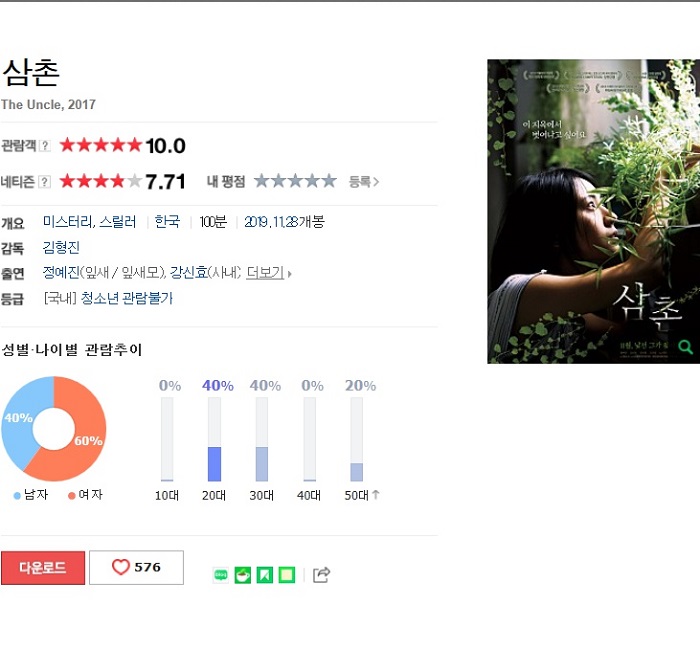This screenshot has height=649, width=700.
Task: Share to Naver Cafe cup icon
Action: coord(242,575)
